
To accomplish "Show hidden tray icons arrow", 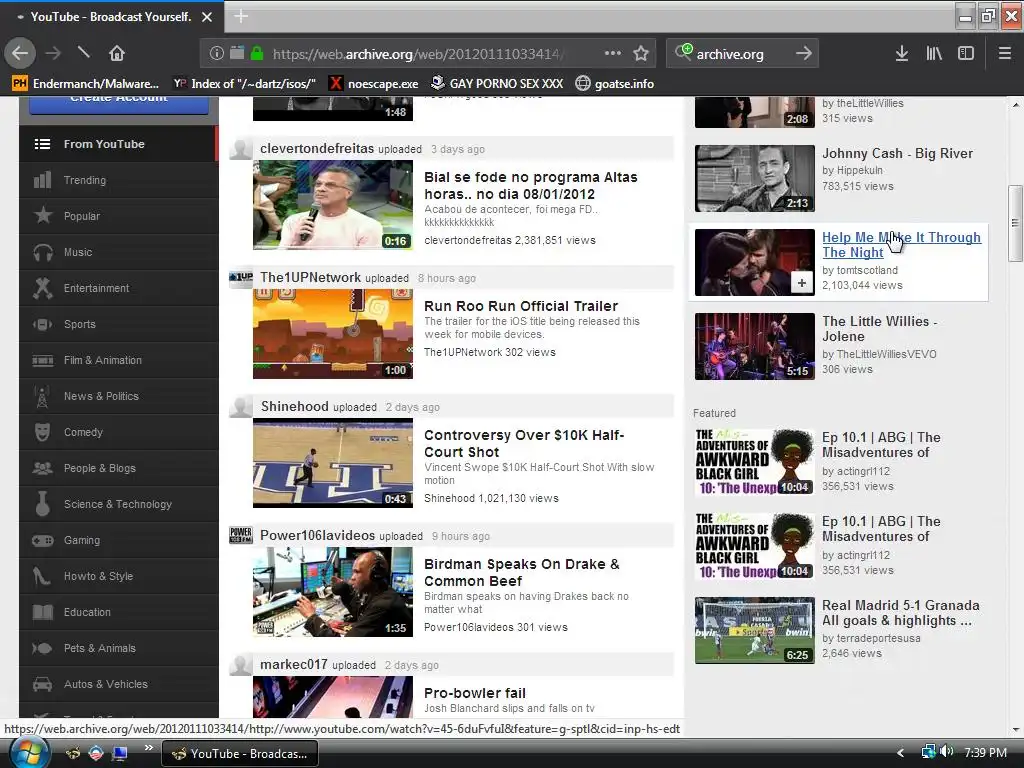I will click(x=901, y=753).
